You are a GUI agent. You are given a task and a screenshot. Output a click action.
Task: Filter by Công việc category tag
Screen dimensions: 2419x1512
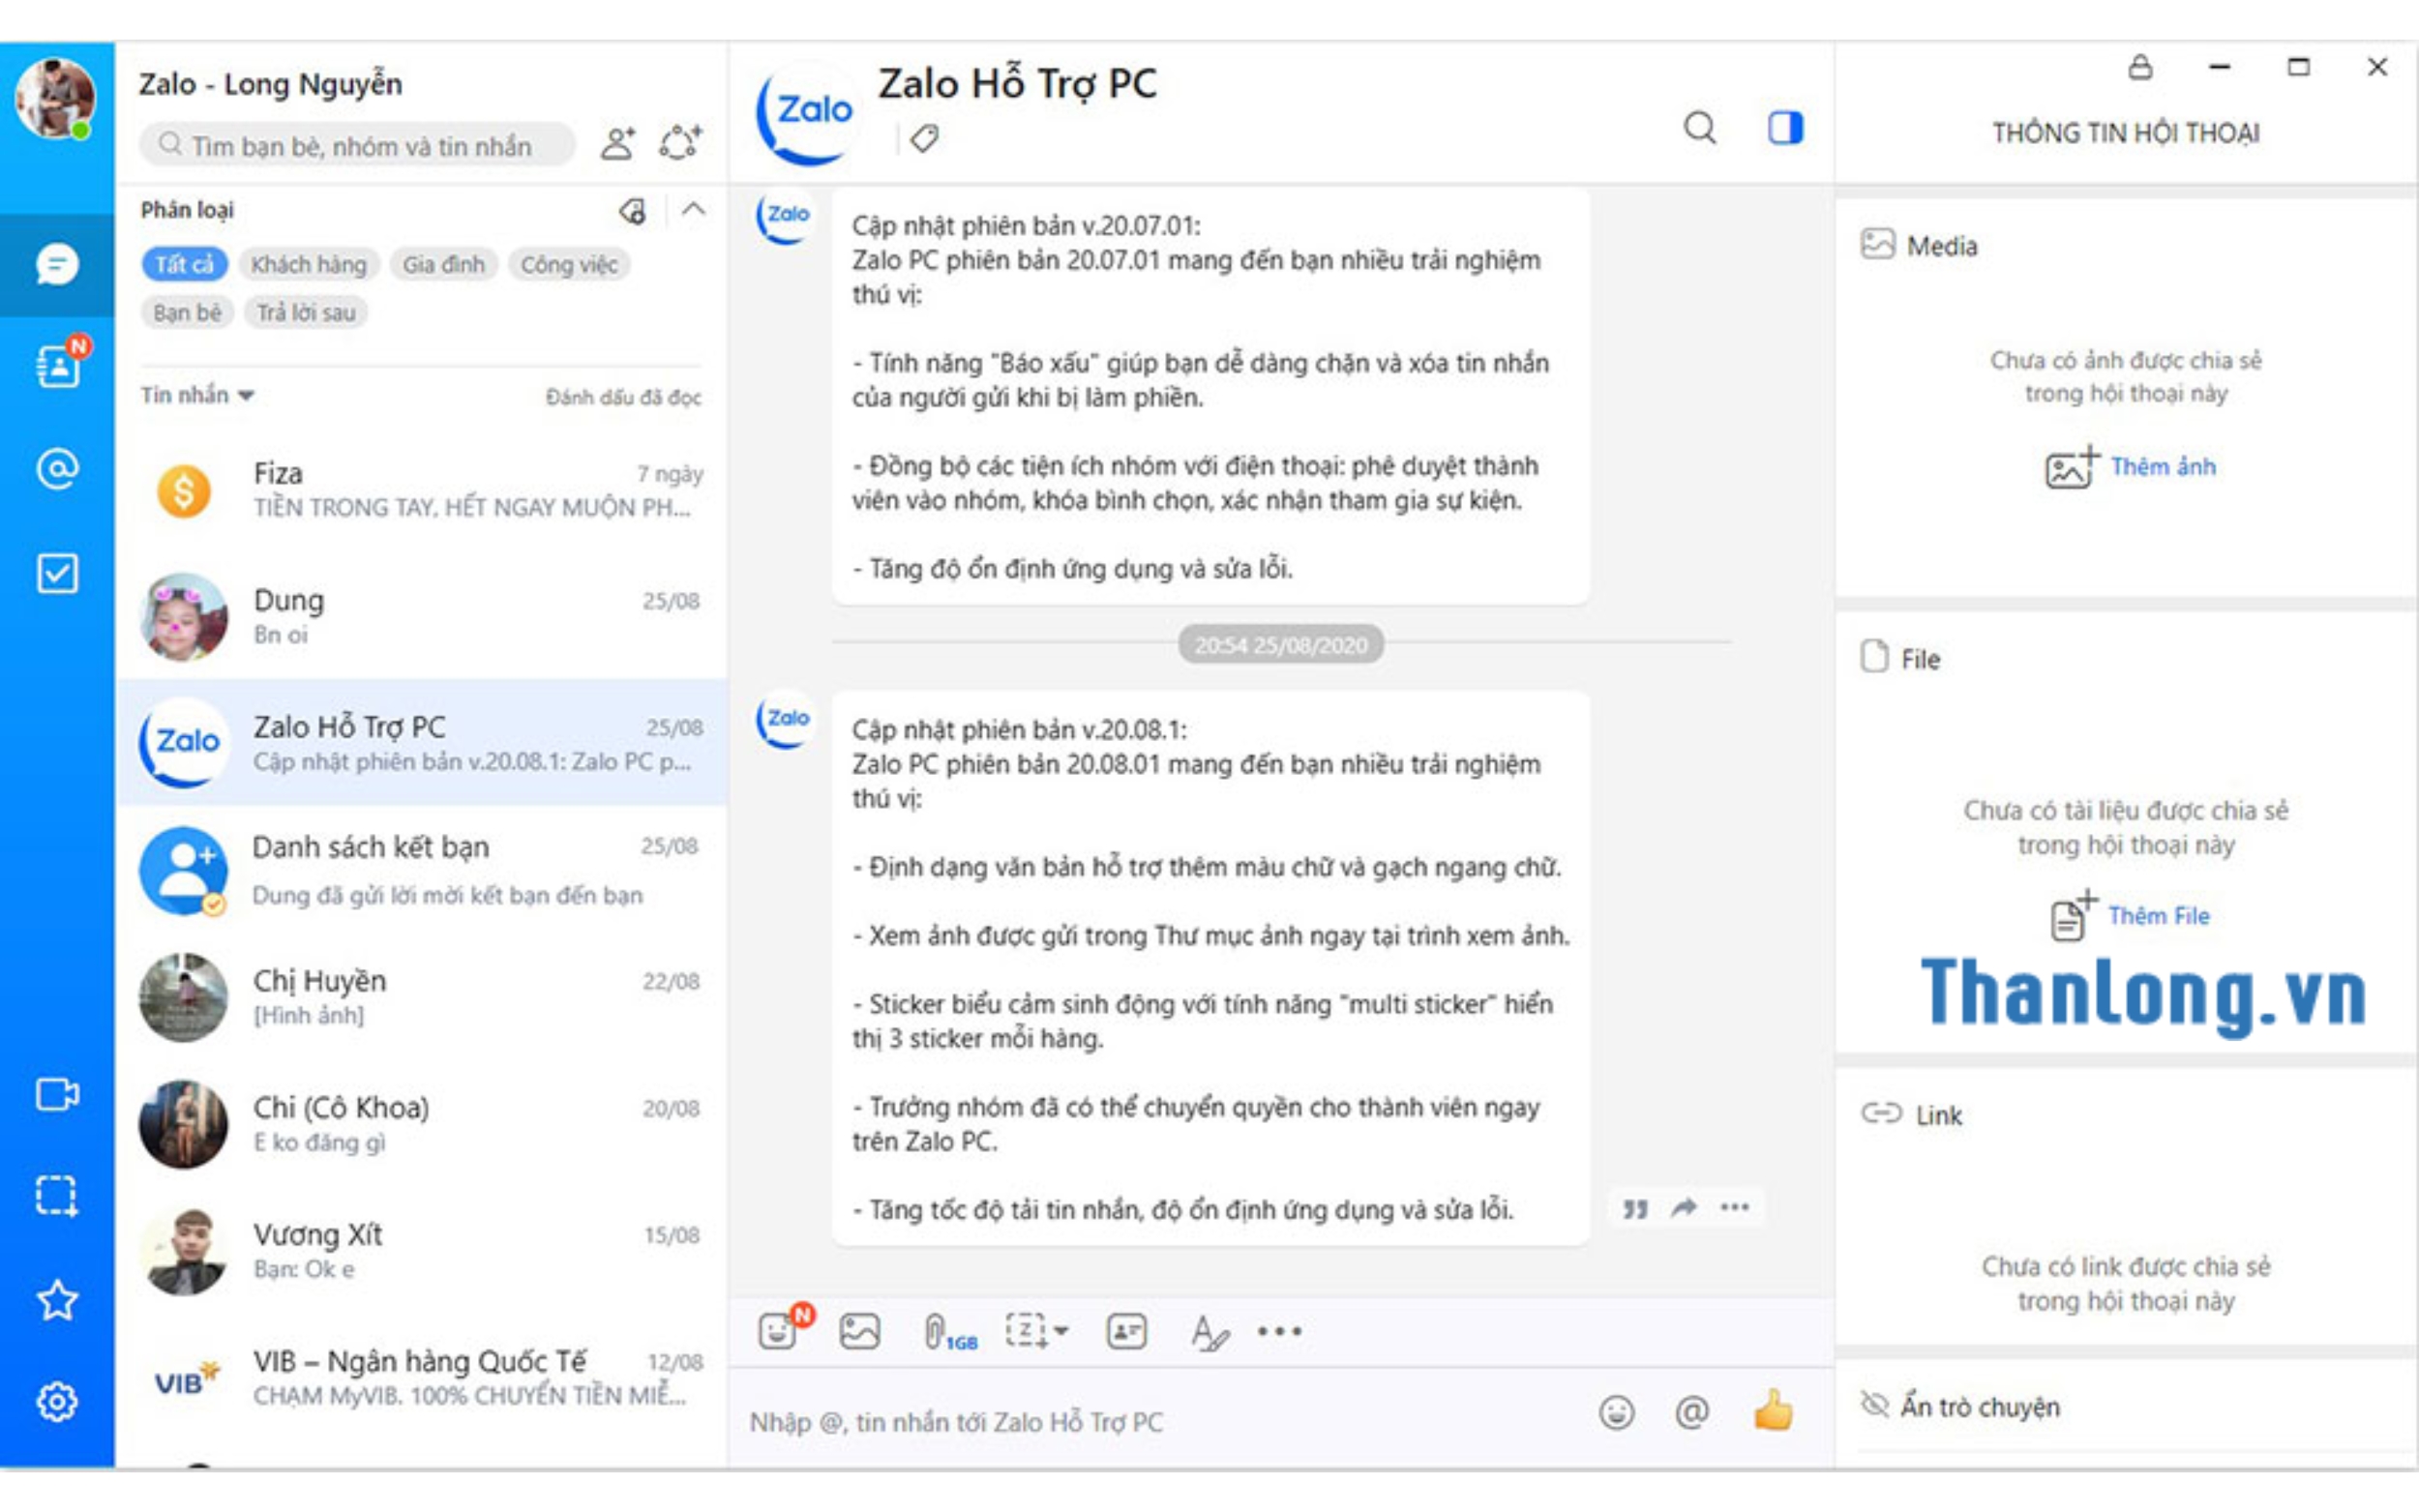[569, 264]
